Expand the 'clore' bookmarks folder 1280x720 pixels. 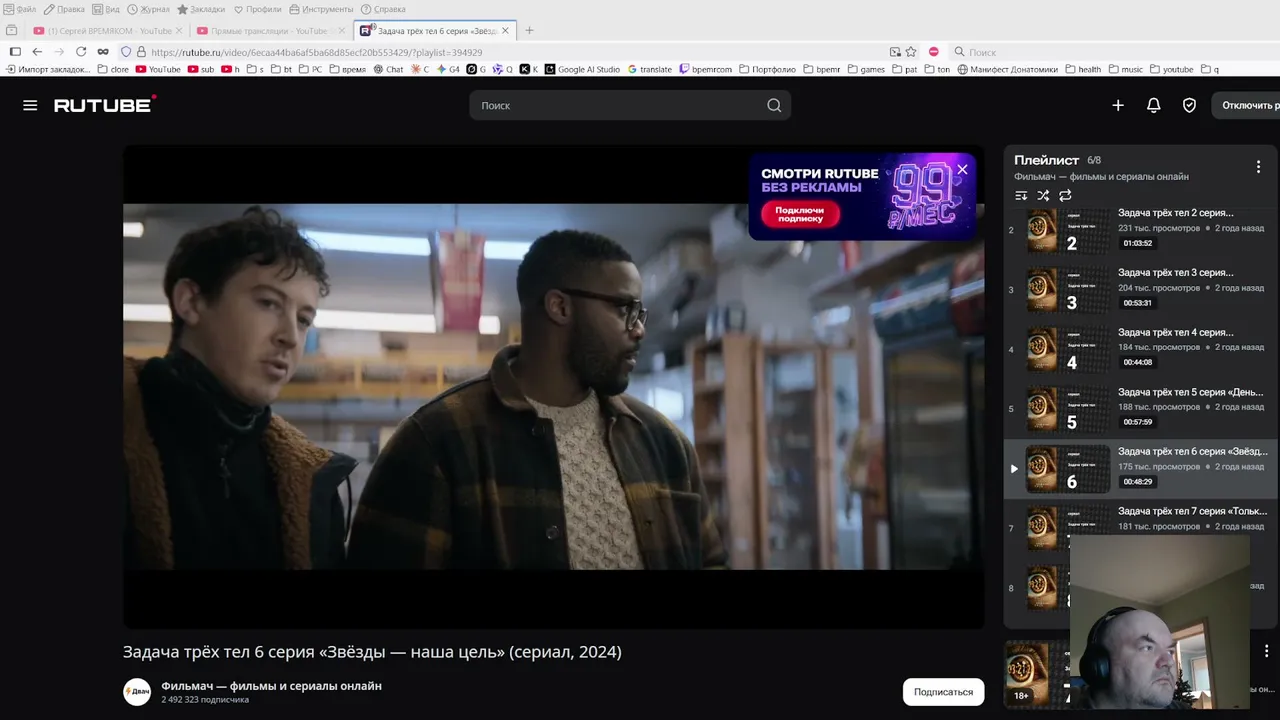112,70
